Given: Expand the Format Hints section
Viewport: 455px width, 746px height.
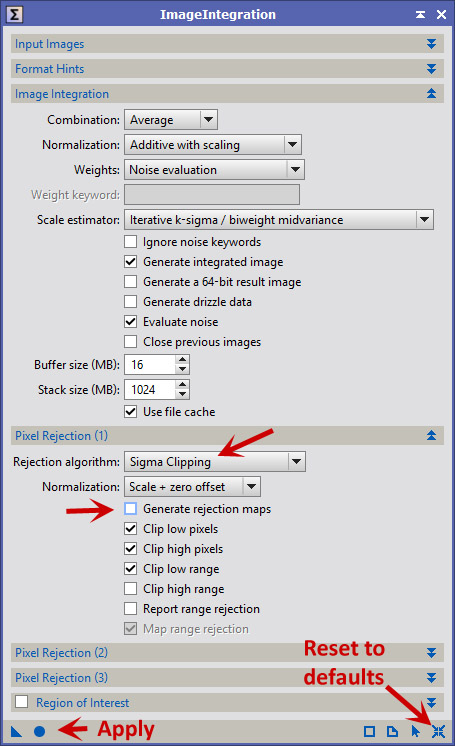Looking at the screenshot, I should coord(227,69).
